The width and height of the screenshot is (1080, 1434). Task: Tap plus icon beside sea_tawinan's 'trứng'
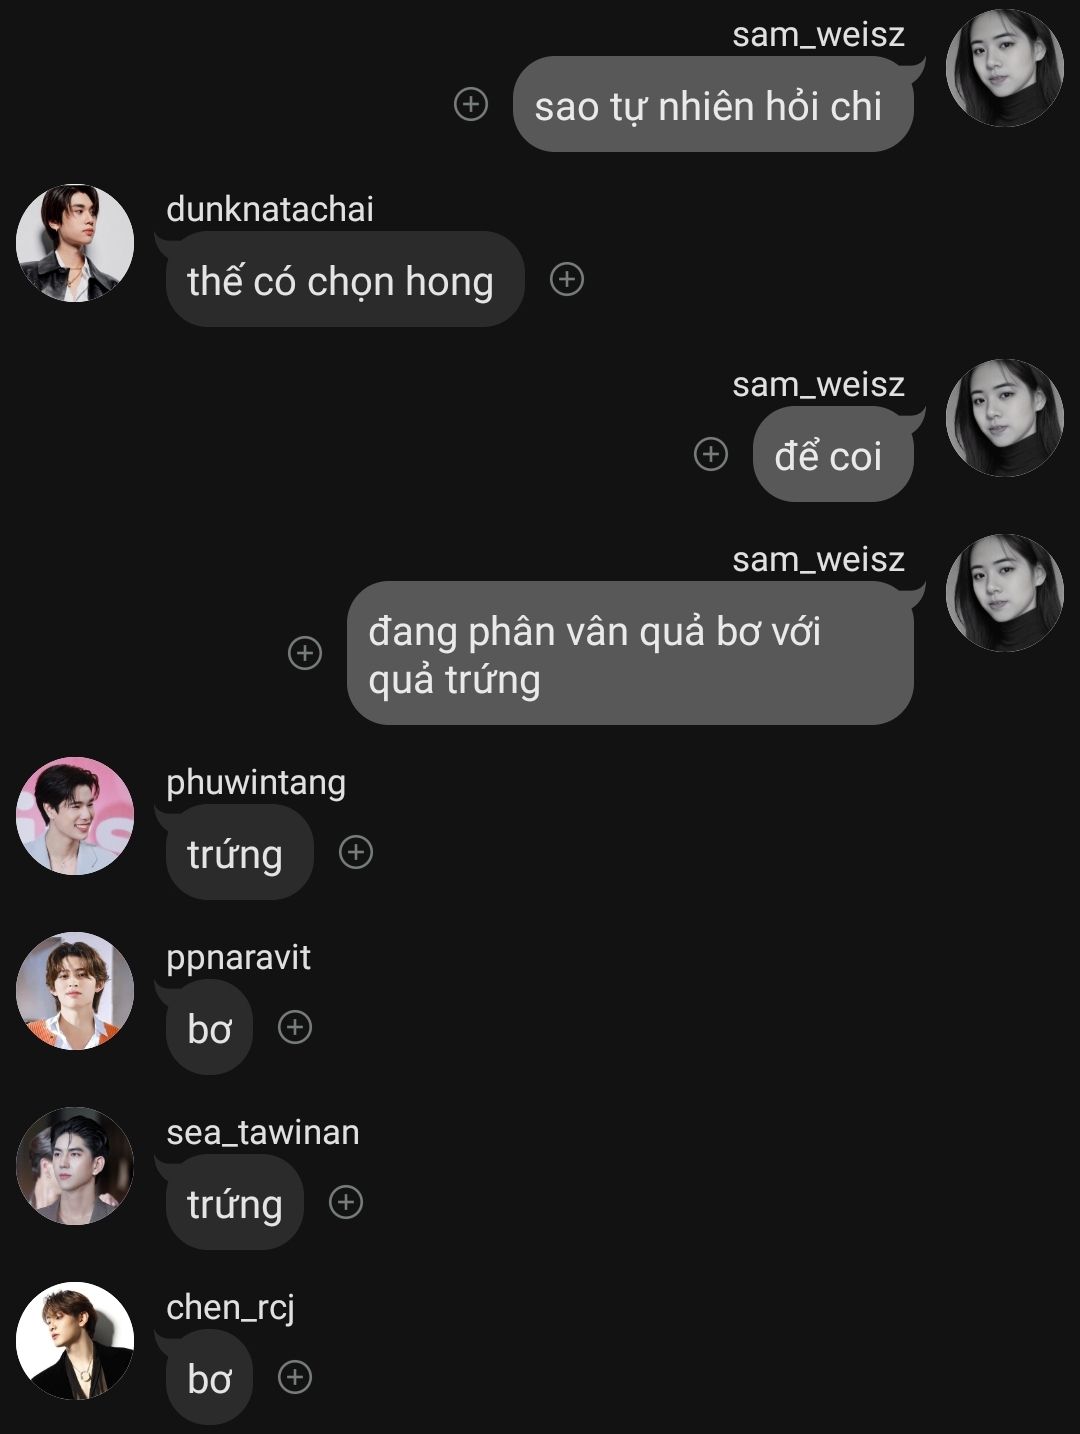point(346,1202)
